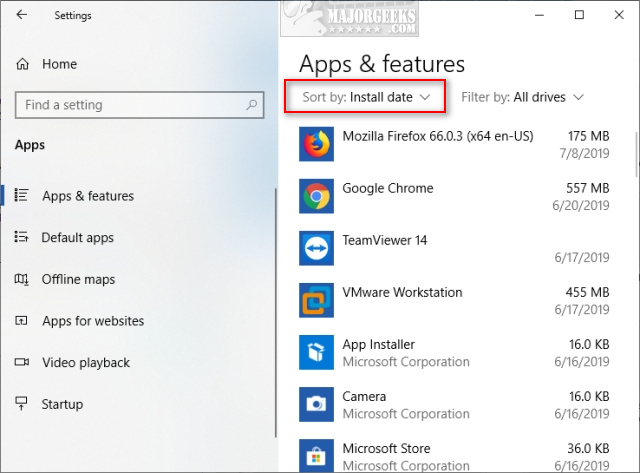
Task: Select the TeamViewer 14 entry name
Action: pos(384,240)
